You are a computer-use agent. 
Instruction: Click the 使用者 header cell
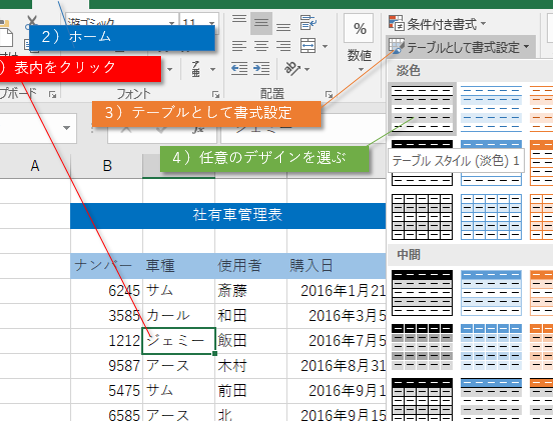(x=251, y=266)
